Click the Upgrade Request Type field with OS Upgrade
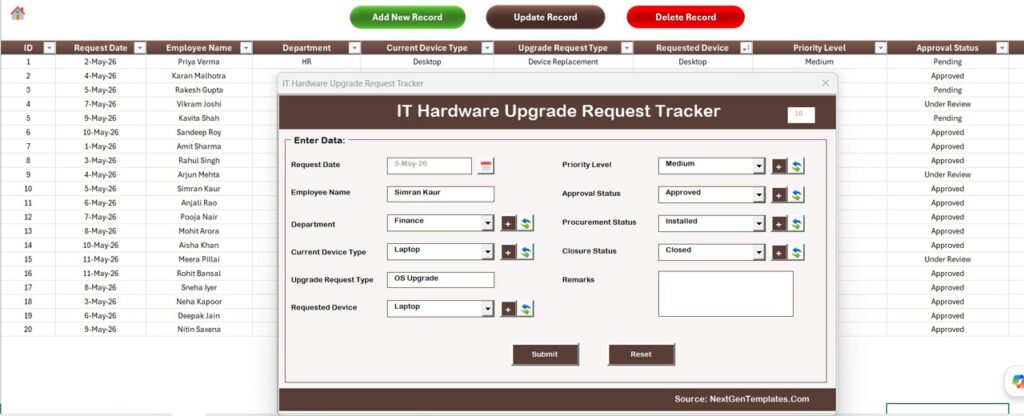The height and width of the screenshot is (416, 1024). click(x=441, y=280)
